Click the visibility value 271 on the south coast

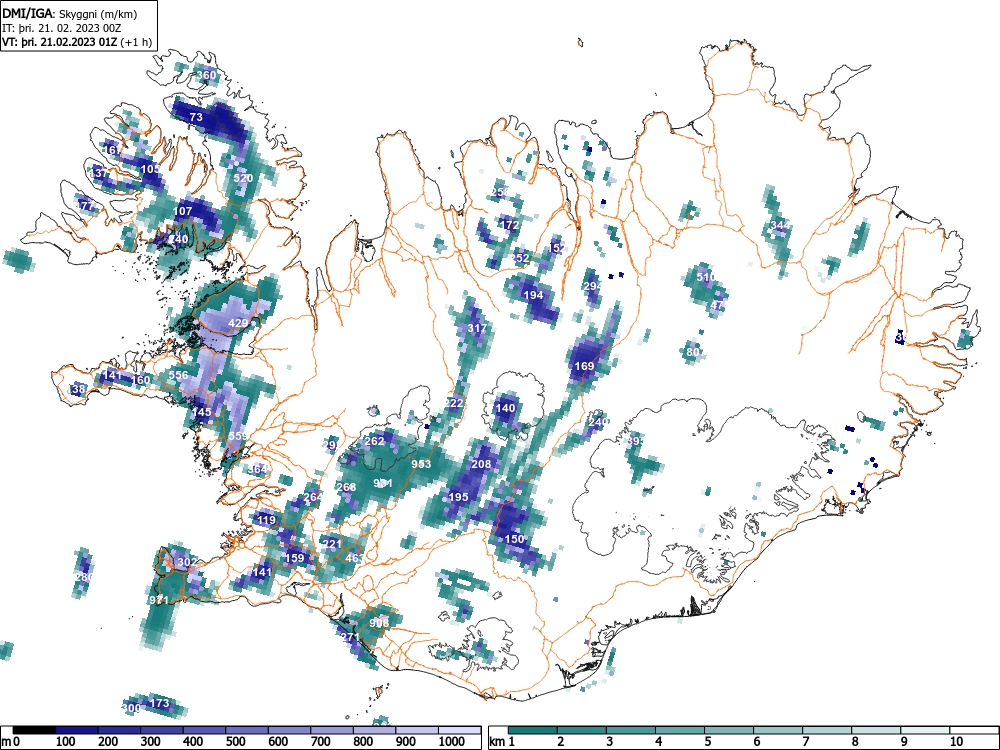coord(350,637)
